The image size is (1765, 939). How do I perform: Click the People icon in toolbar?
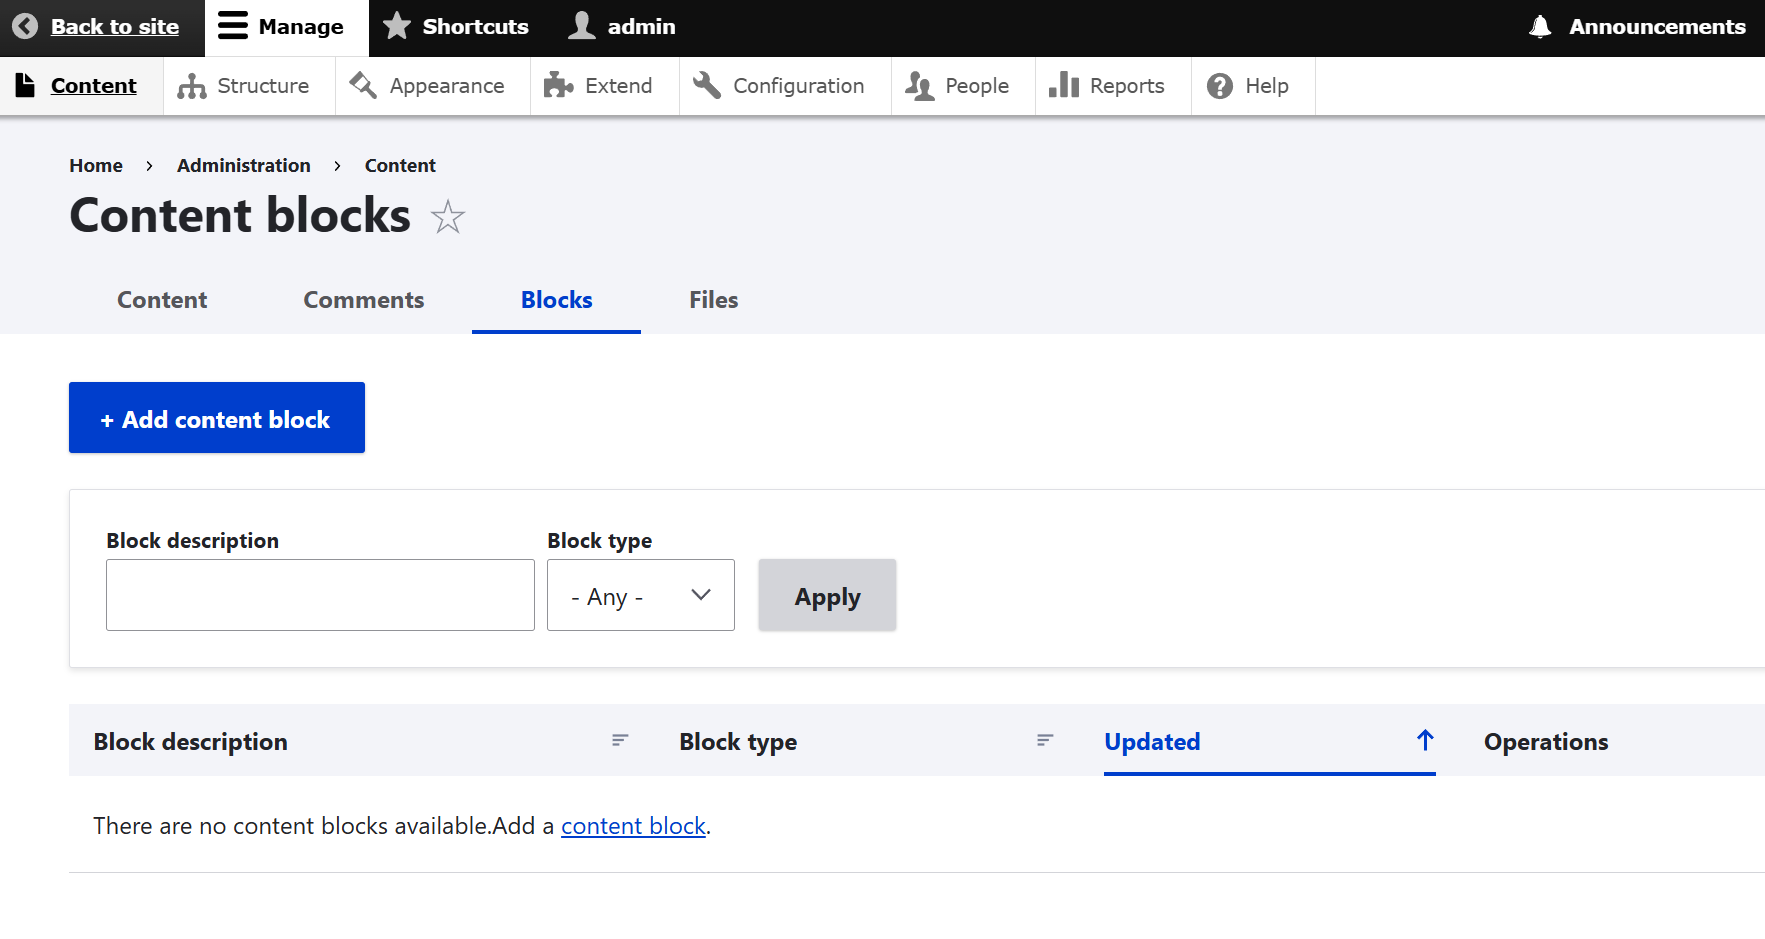tap(919, 87)
